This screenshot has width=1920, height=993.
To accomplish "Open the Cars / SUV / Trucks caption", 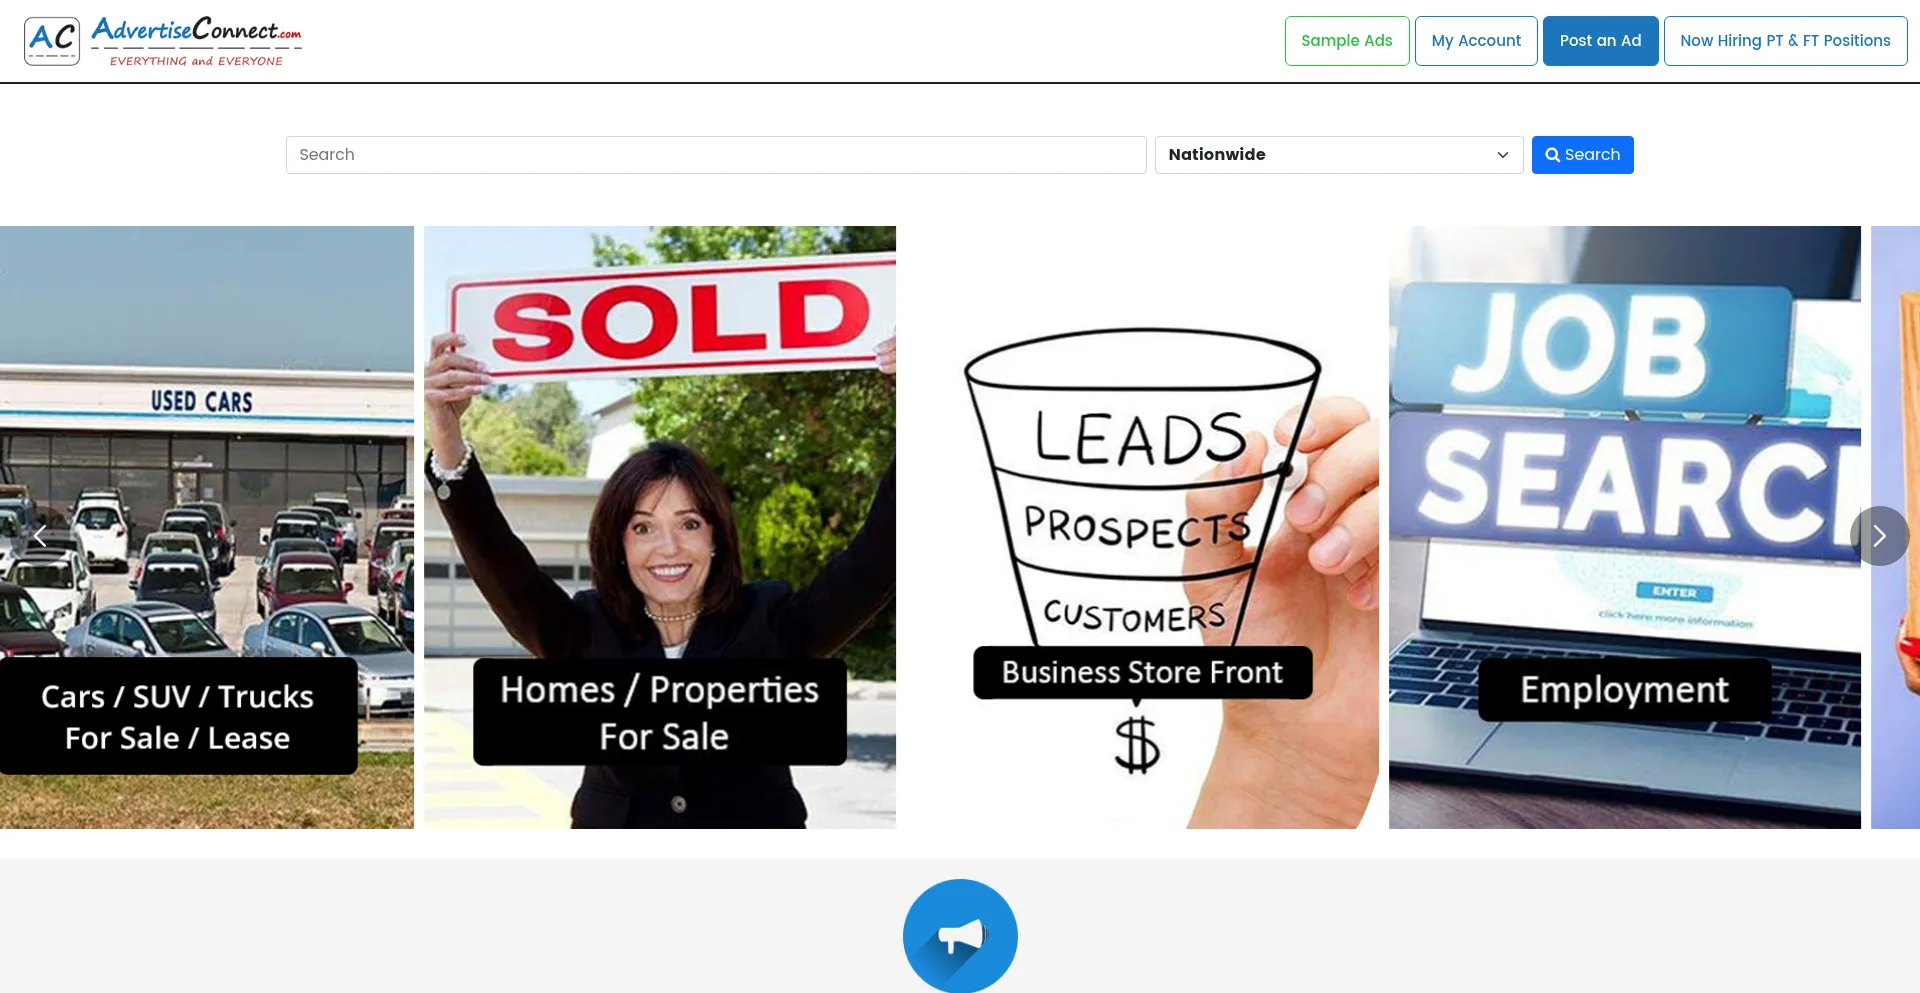I will coord(177,716).
